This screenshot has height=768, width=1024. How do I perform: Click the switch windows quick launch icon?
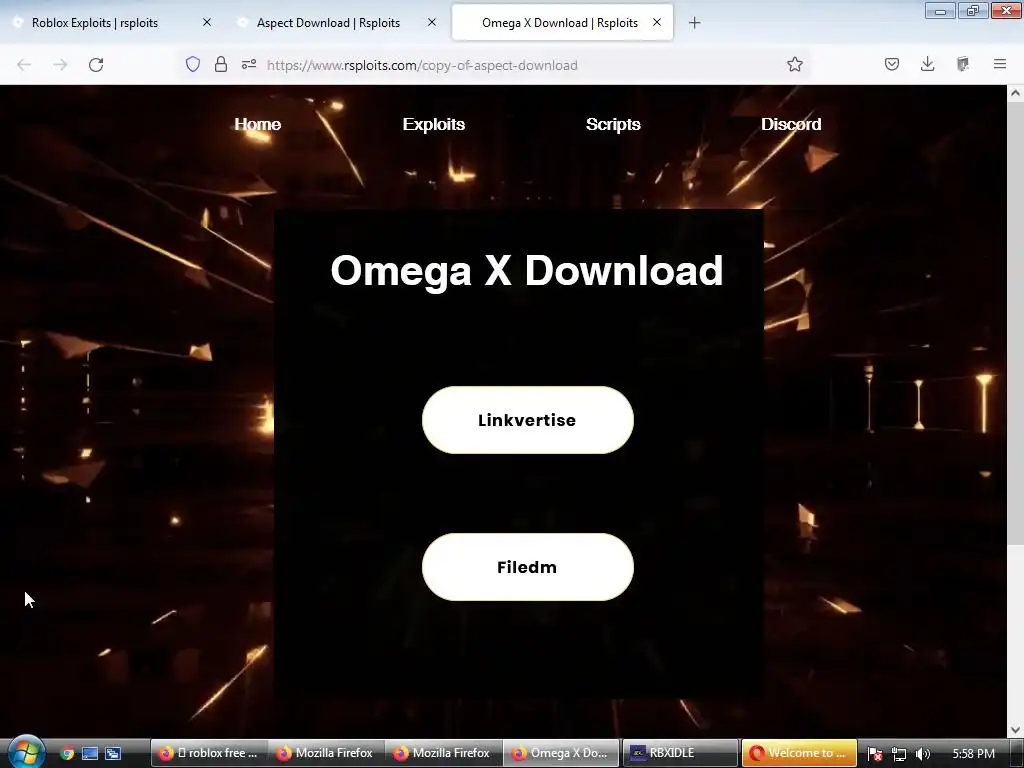coord(113,753)
